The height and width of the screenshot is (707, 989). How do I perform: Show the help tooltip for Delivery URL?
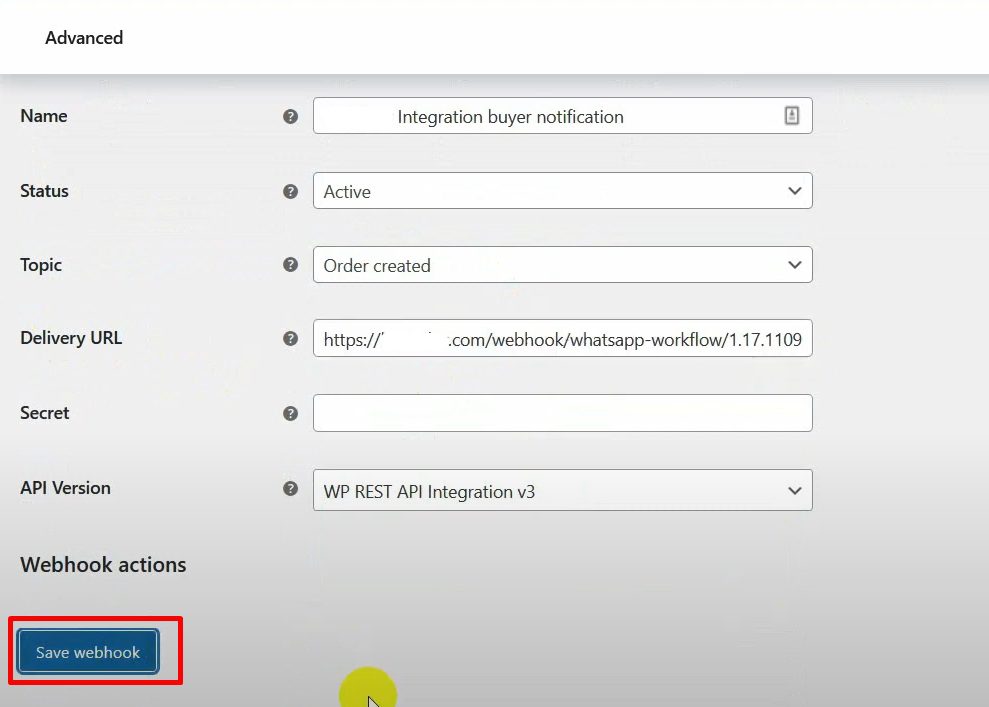tap(290, 339)
